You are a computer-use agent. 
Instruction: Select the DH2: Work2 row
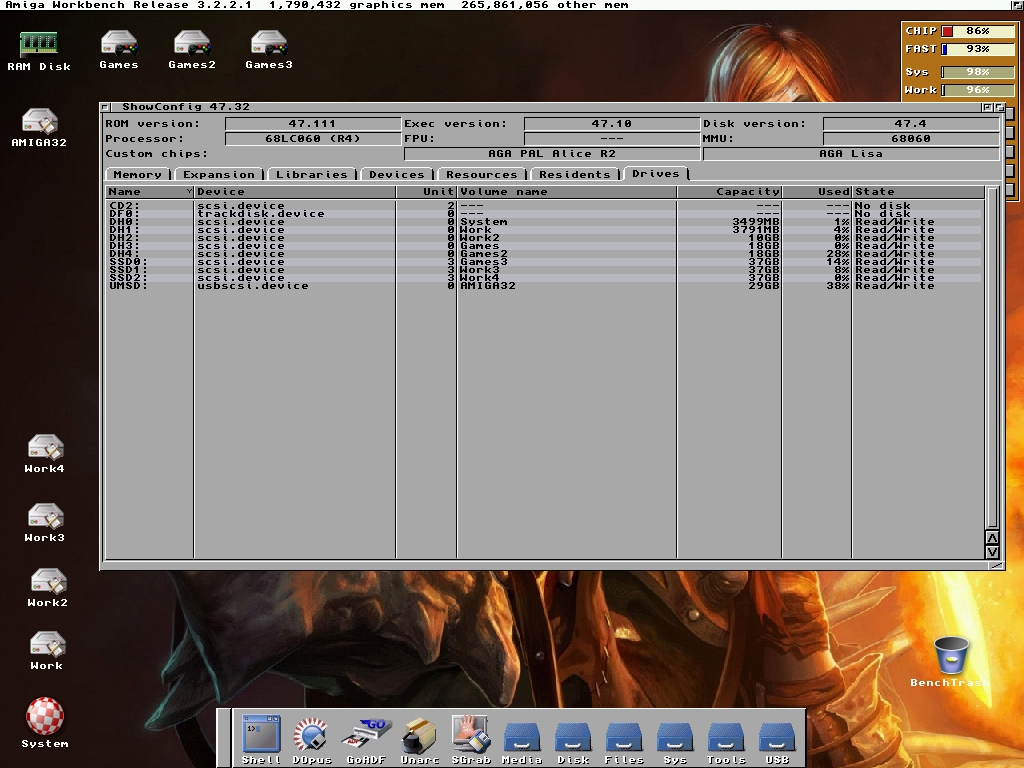click(x=544, y=238)
